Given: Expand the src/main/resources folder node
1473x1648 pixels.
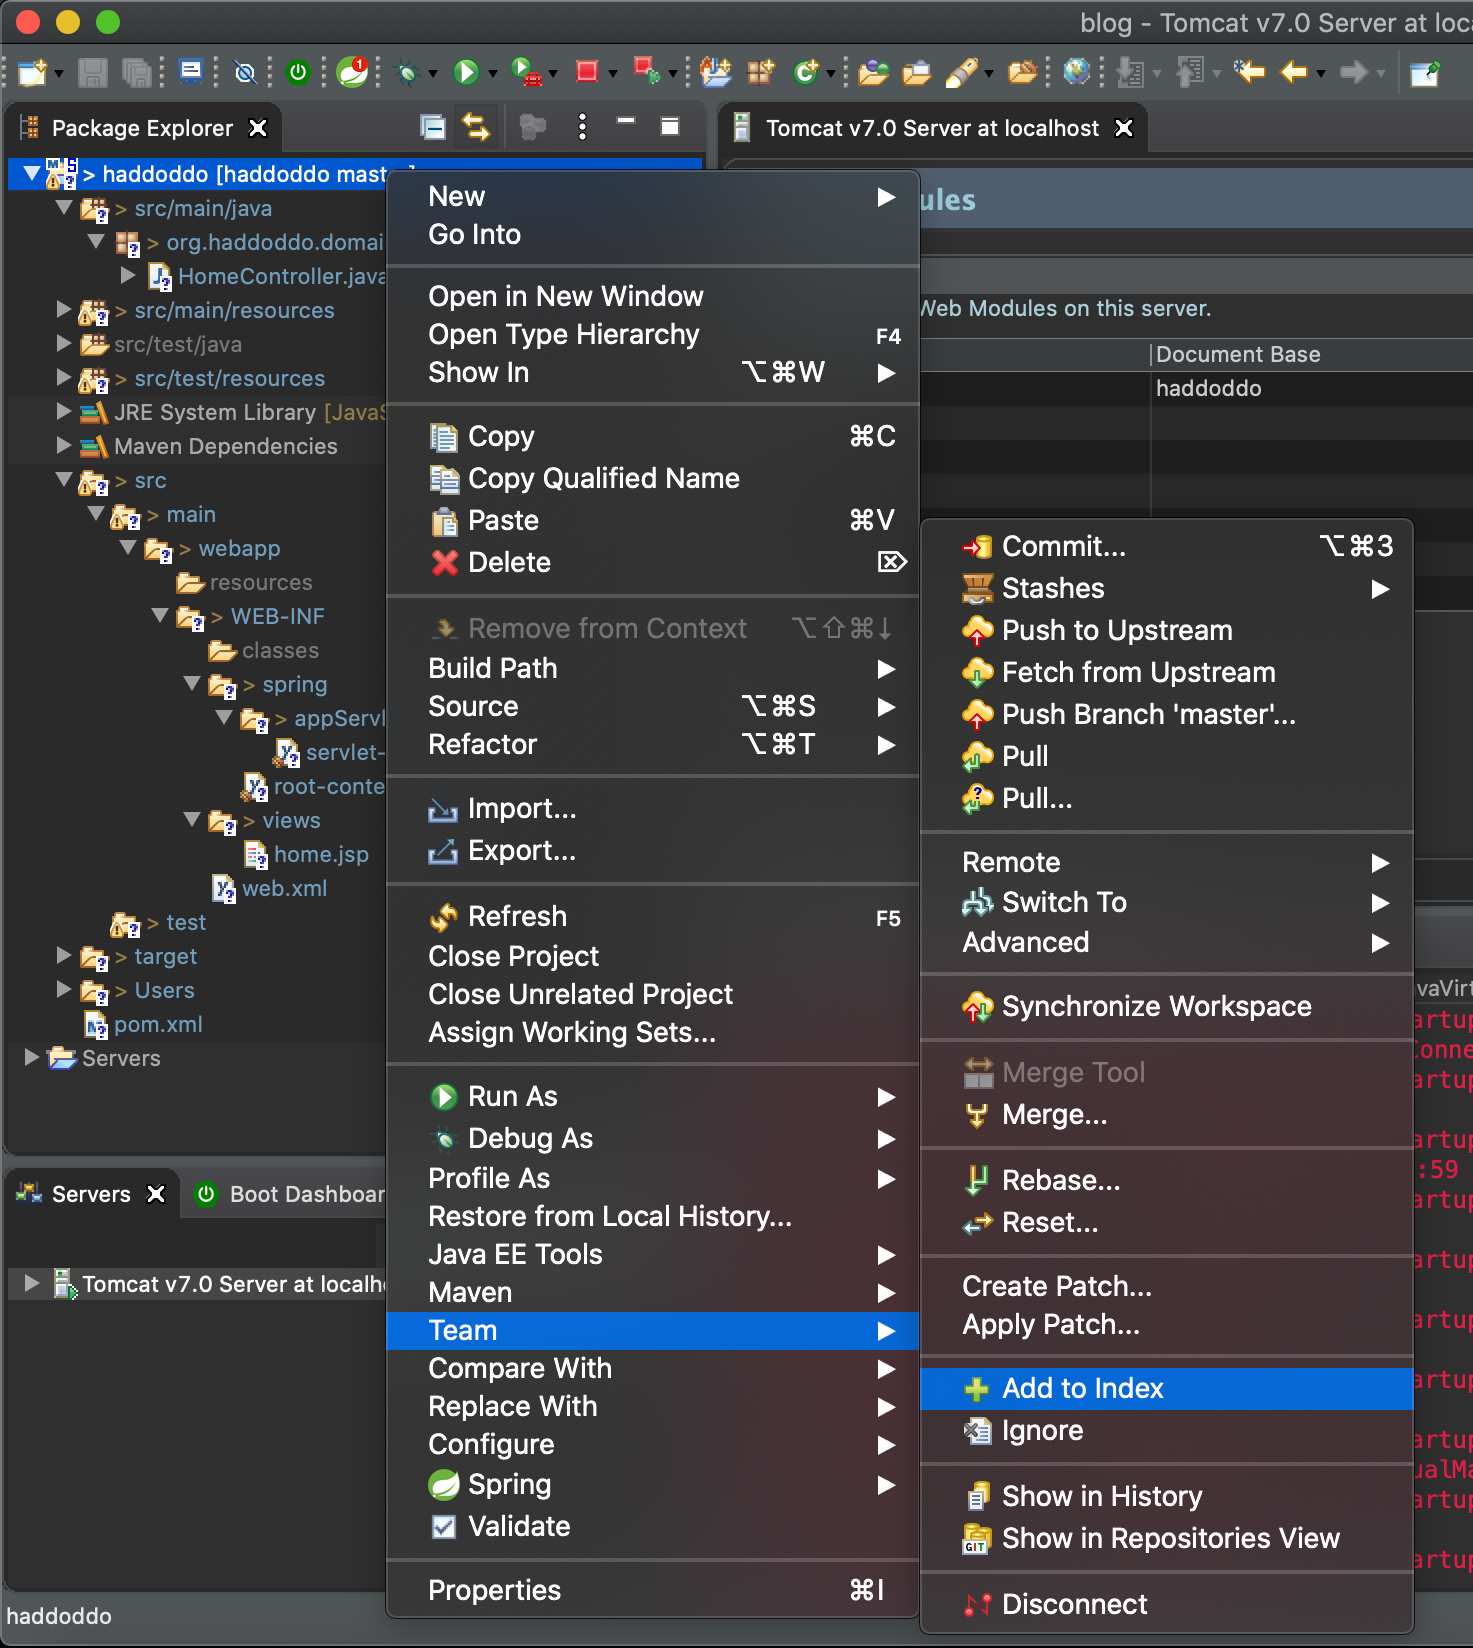Looking at the screenshot, I should pyautogui.click(x=64, y=310).
